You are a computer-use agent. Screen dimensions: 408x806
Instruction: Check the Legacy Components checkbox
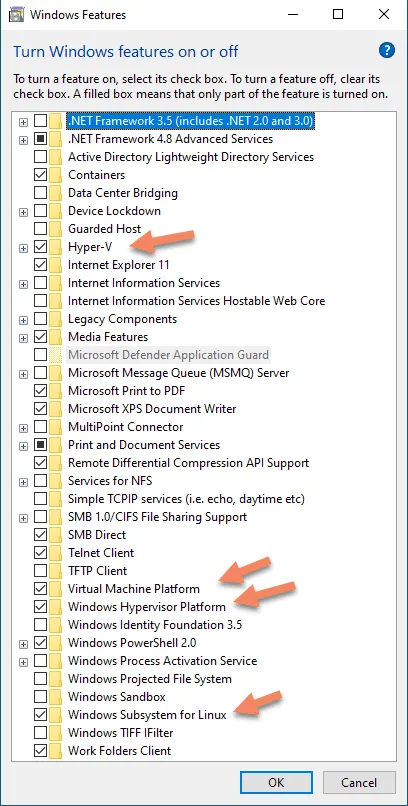pyautogui.click(x=40, y=319)
